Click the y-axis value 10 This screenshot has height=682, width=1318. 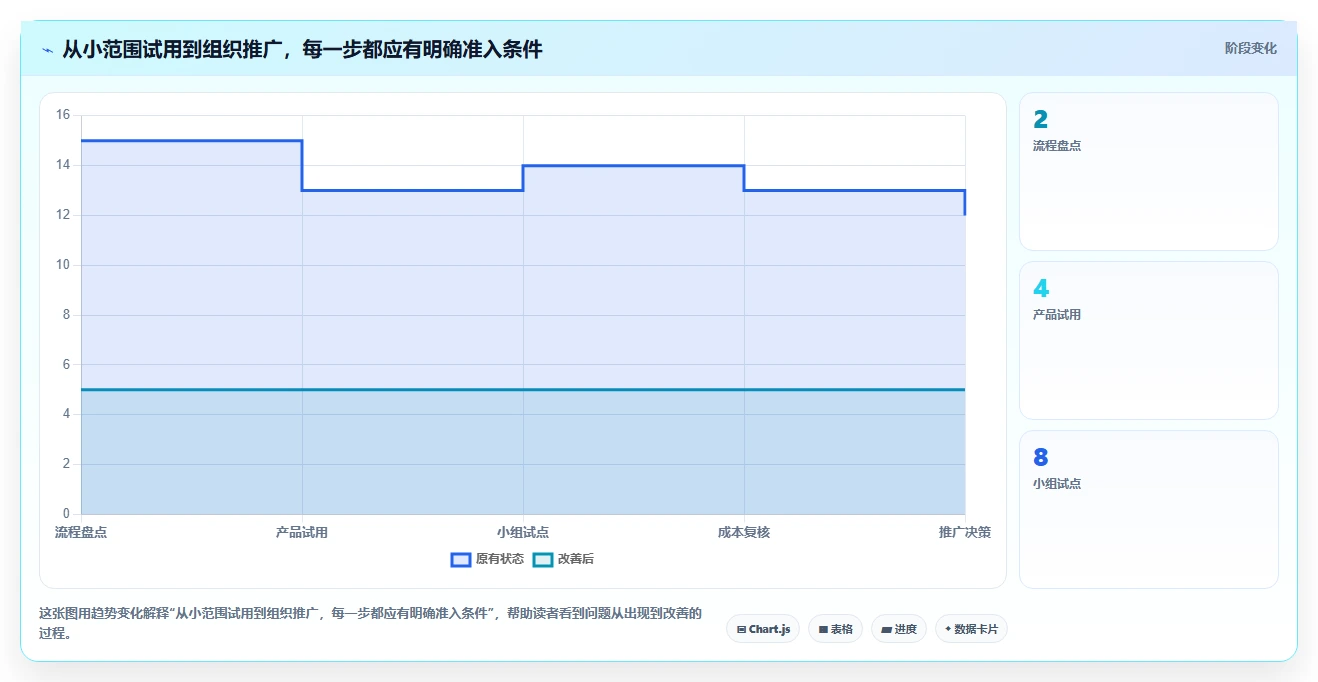coord(62,265)
